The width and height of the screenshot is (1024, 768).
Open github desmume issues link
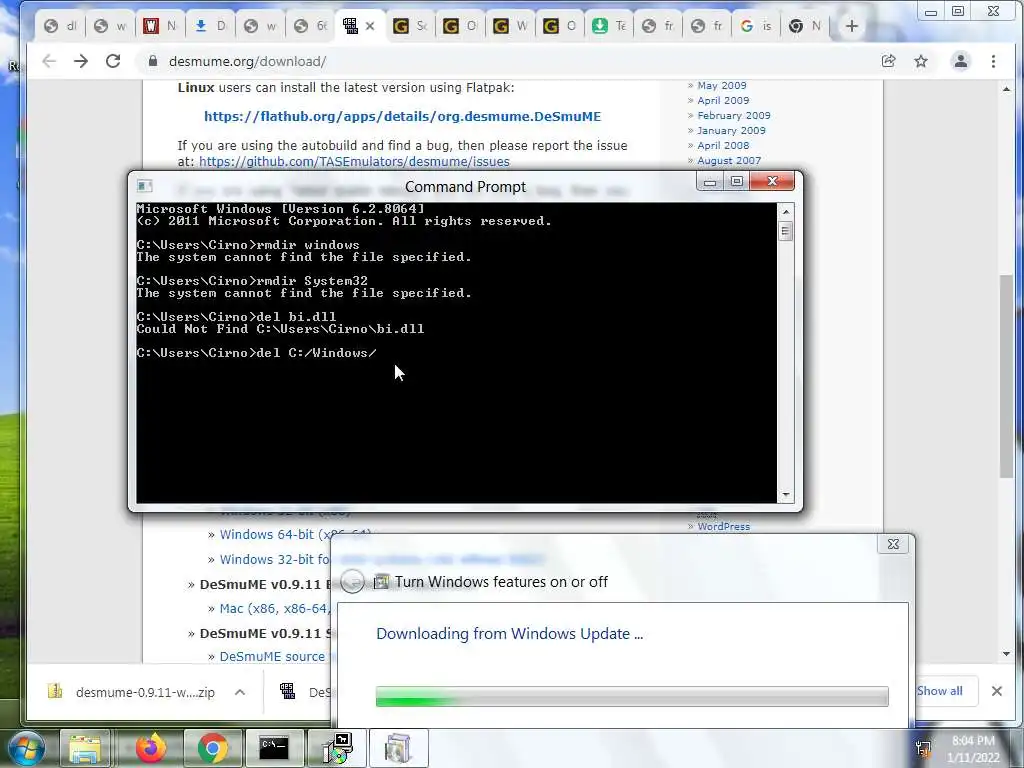click(354, 161)
